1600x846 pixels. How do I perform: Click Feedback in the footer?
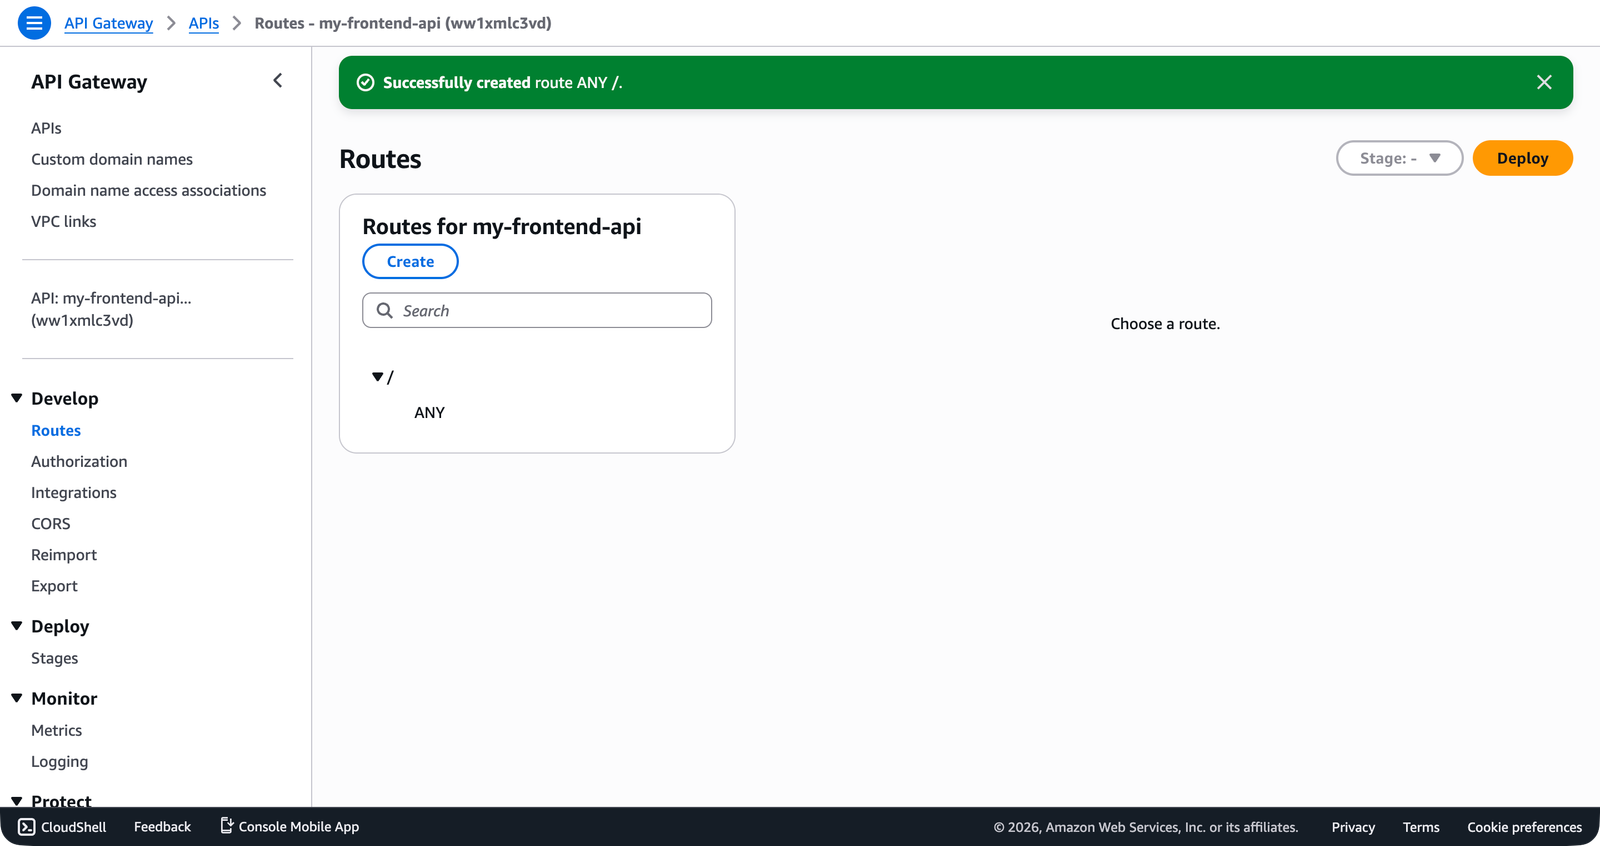162,827
